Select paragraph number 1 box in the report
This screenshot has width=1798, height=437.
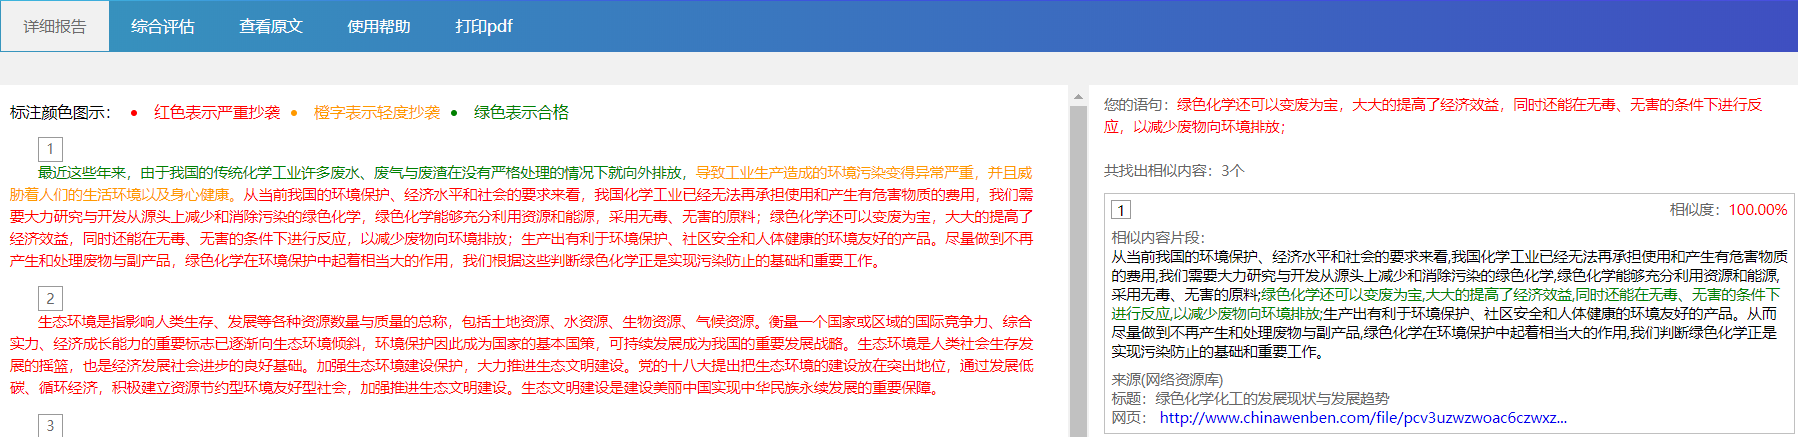[51, 150]
